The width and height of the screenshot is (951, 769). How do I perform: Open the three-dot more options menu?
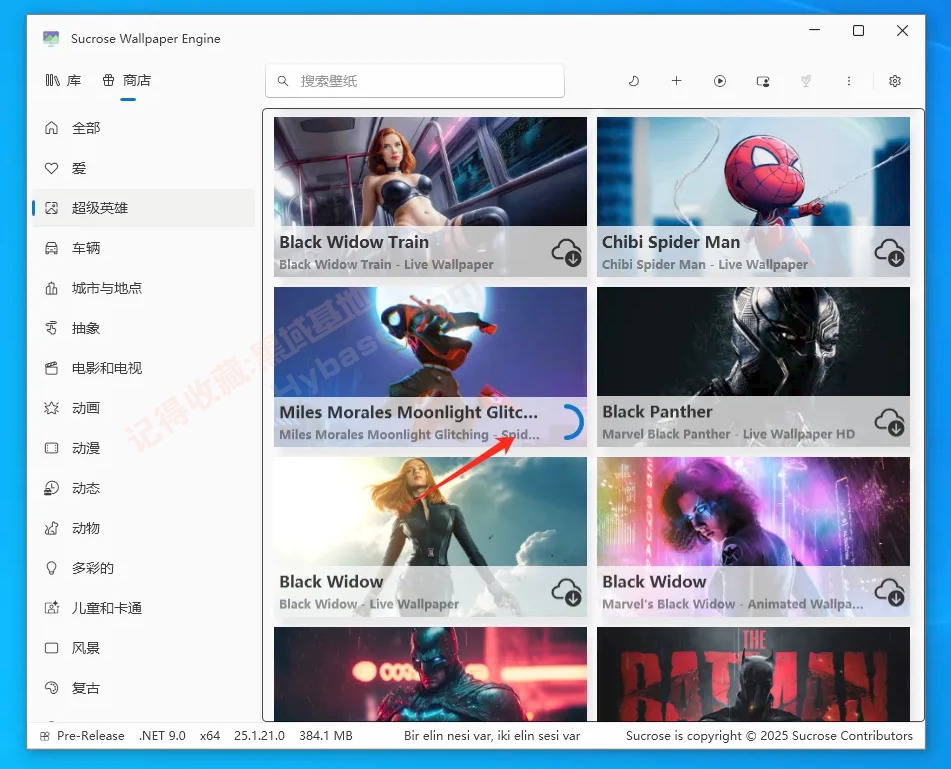pyautogui.click(x=849, y=81)
